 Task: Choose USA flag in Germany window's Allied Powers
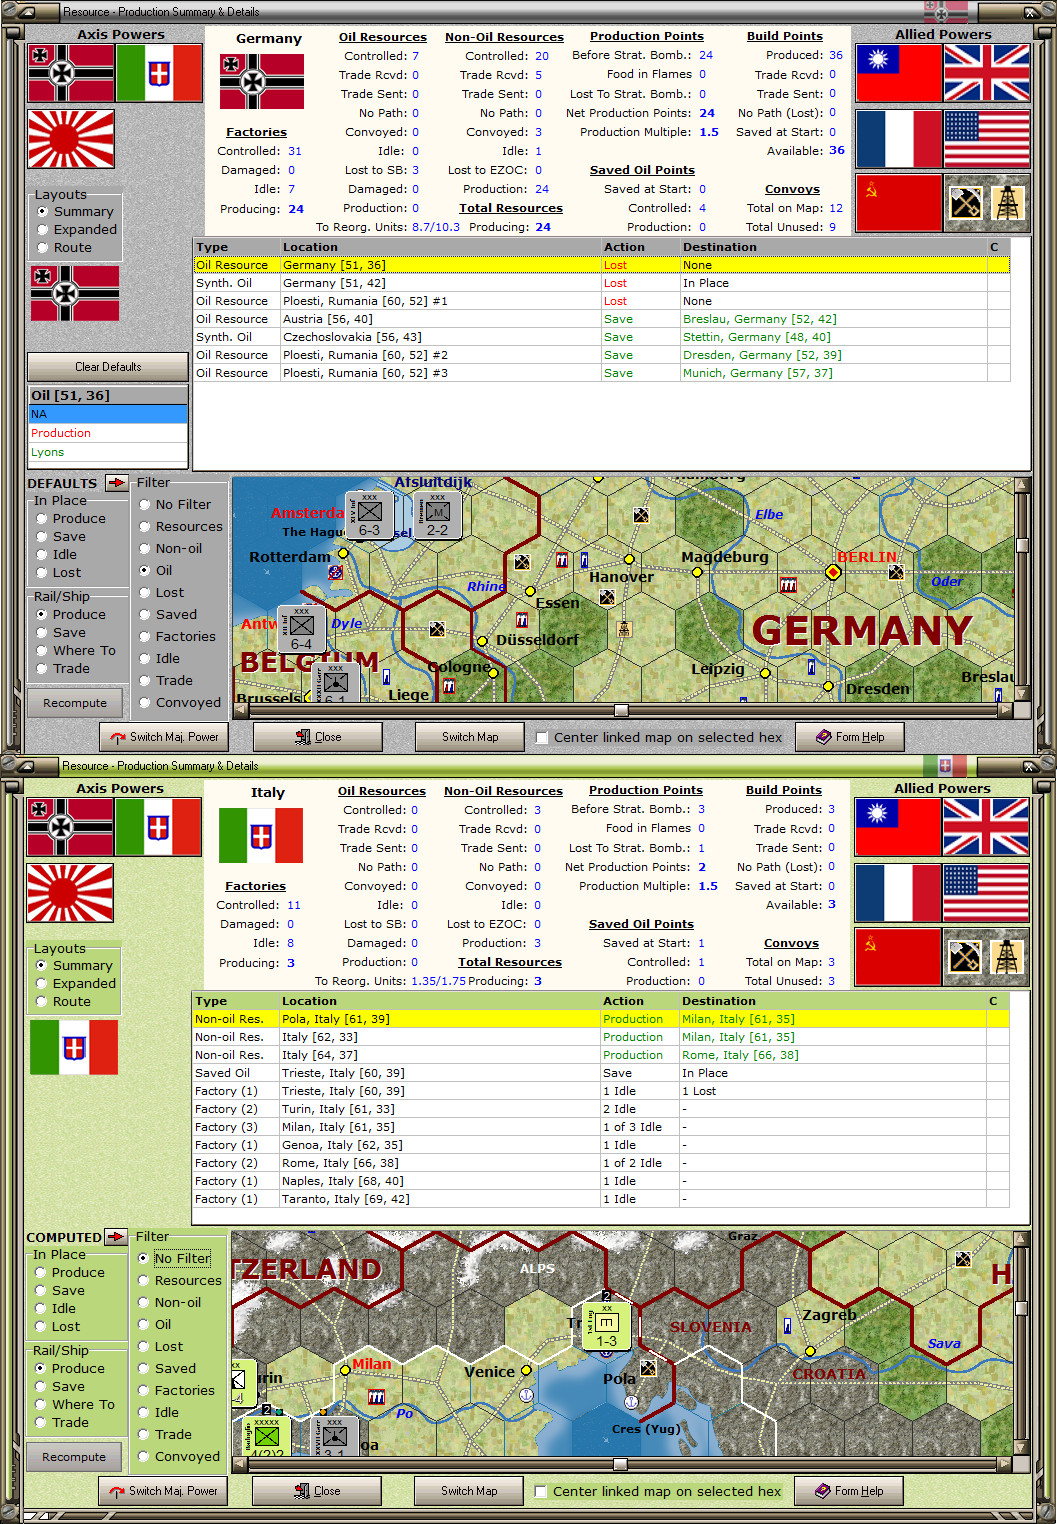coord(986,138)
